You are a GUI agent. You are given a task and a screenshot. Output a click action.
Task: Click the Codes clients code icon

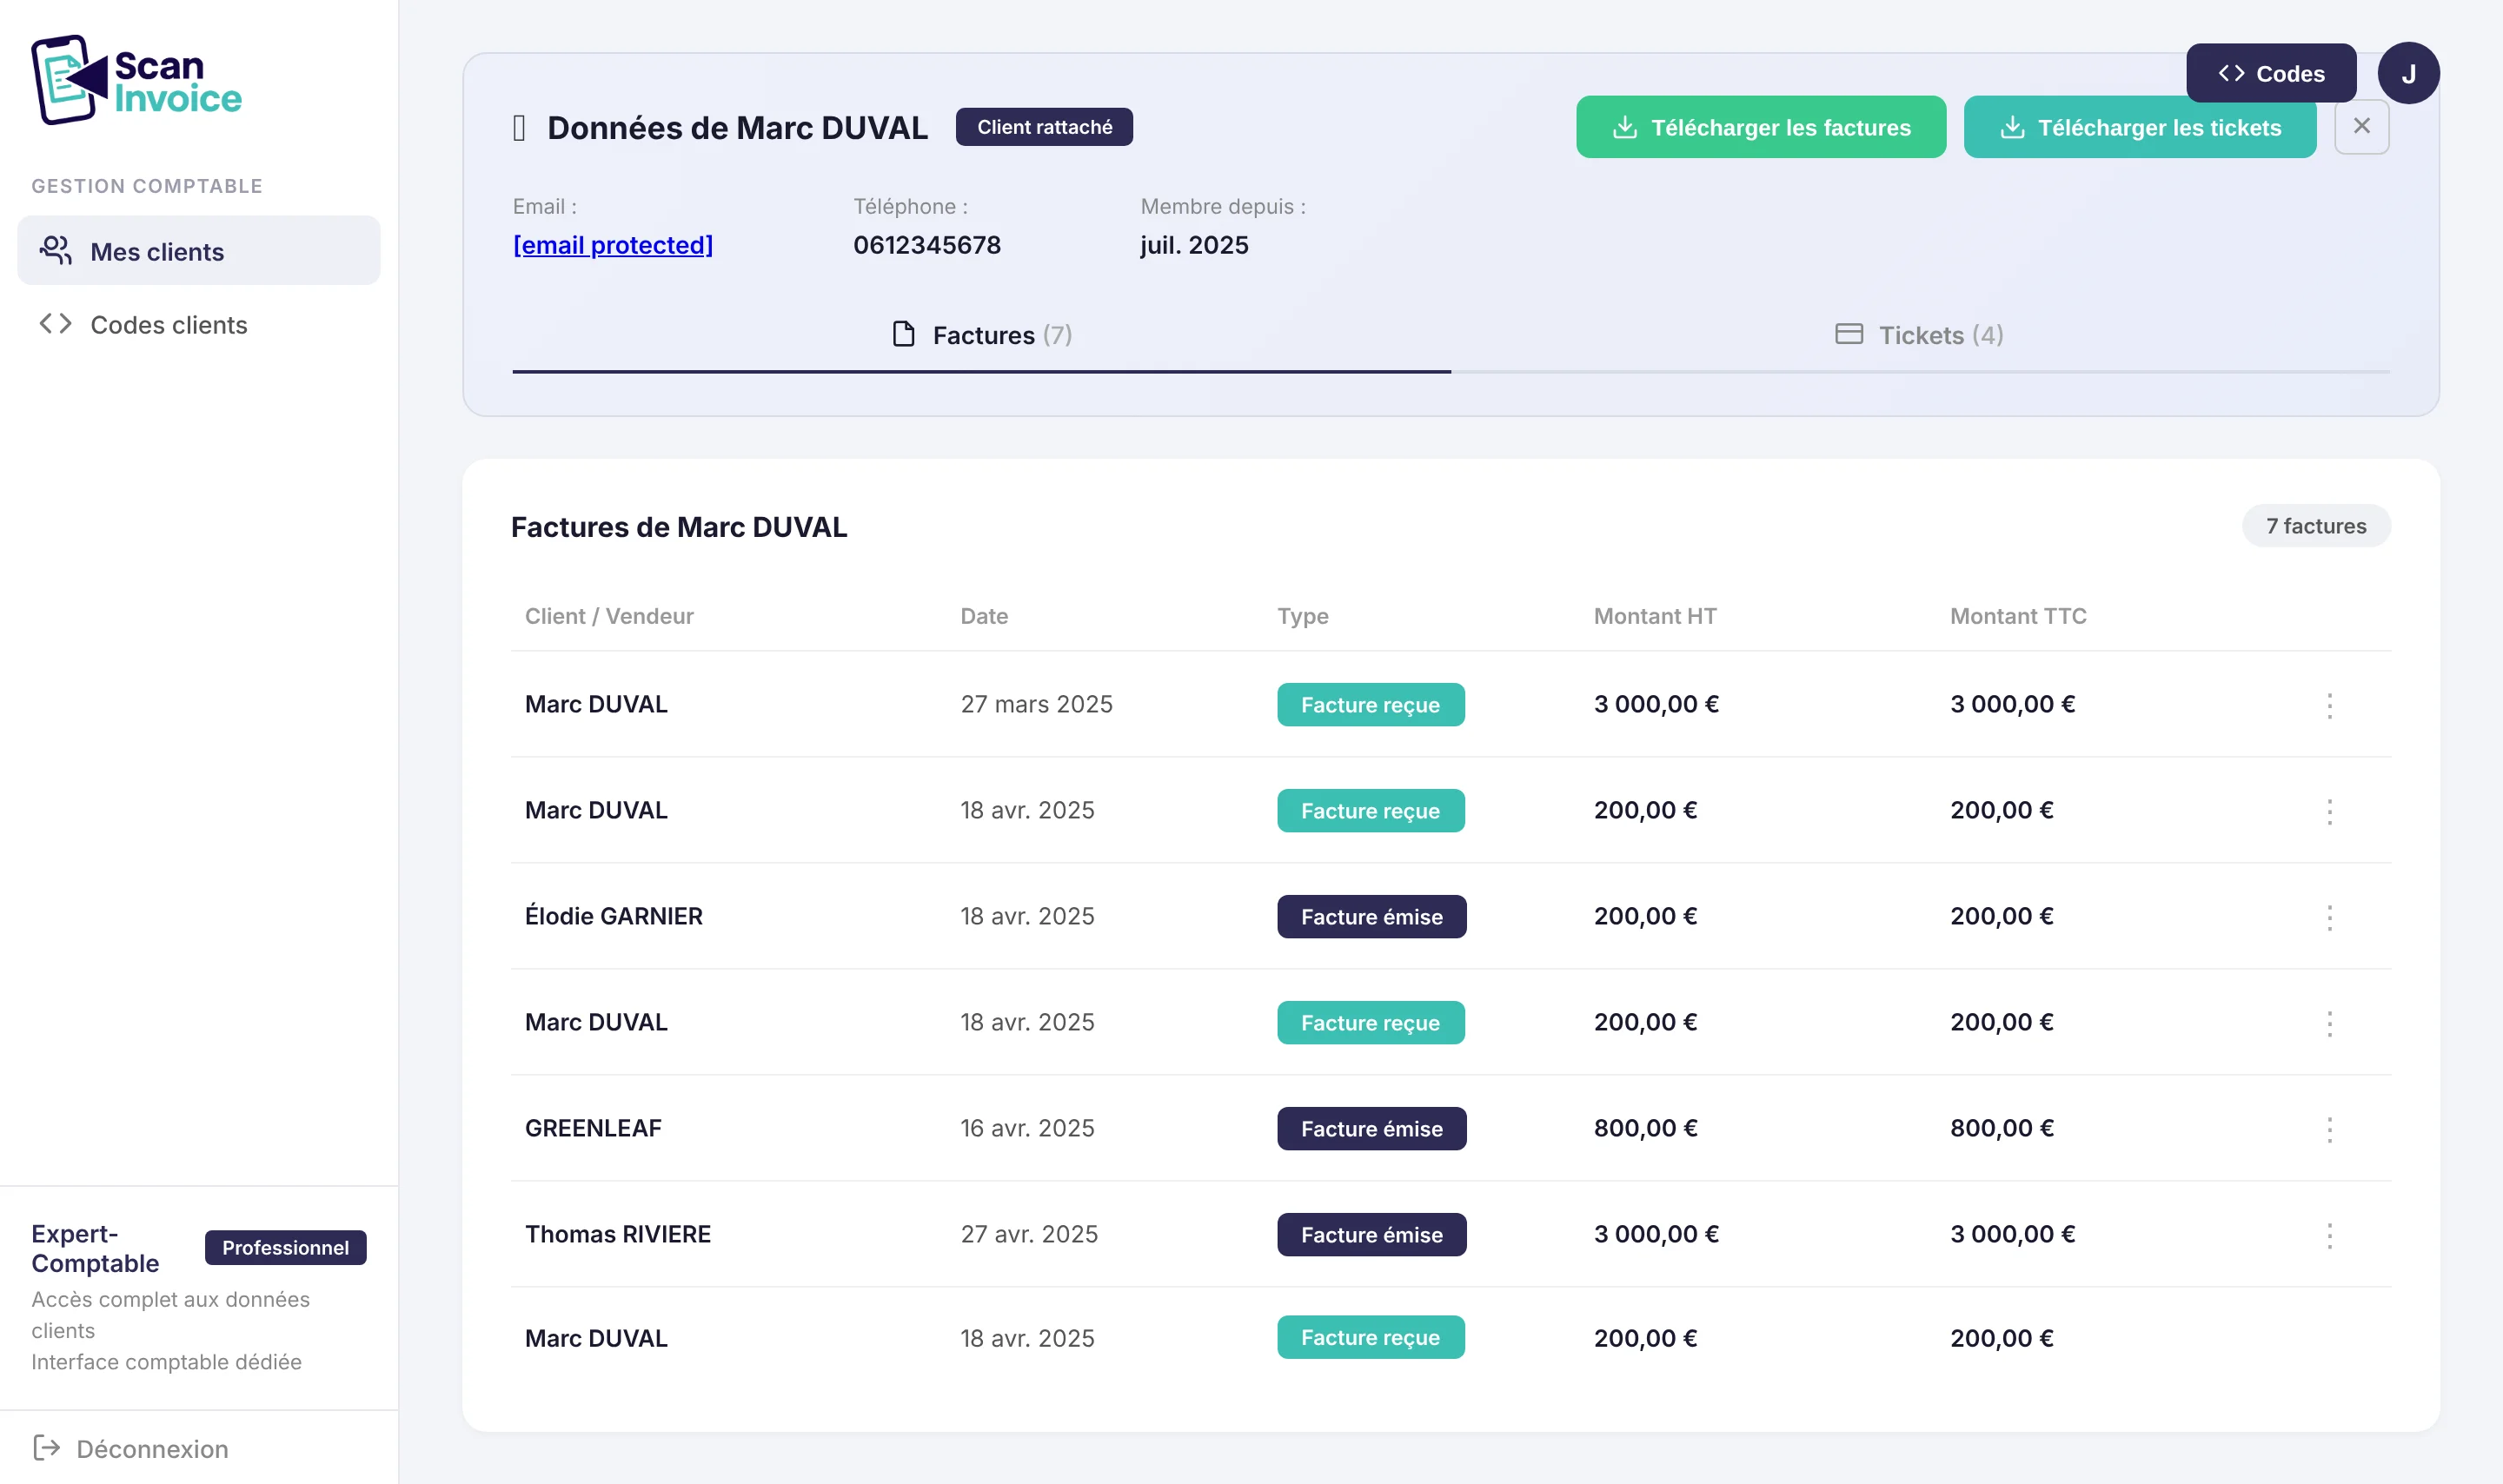(55, 323)
